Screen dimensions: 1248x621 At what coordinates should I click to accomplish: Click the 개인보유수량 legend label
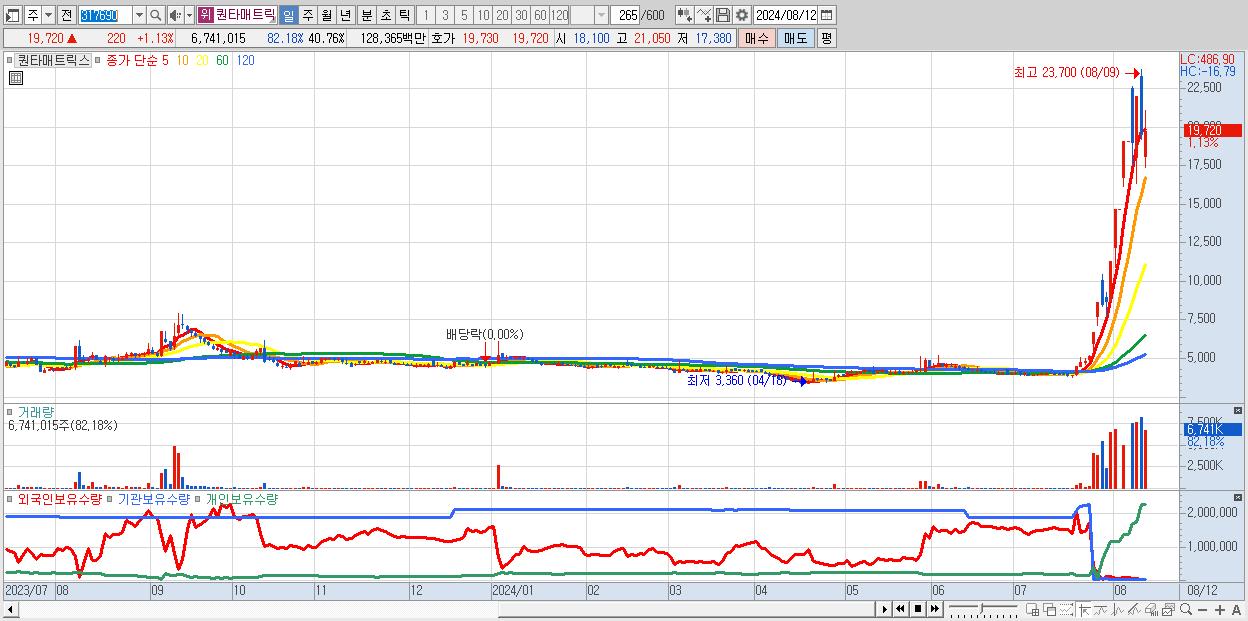(x=241, y=498)
